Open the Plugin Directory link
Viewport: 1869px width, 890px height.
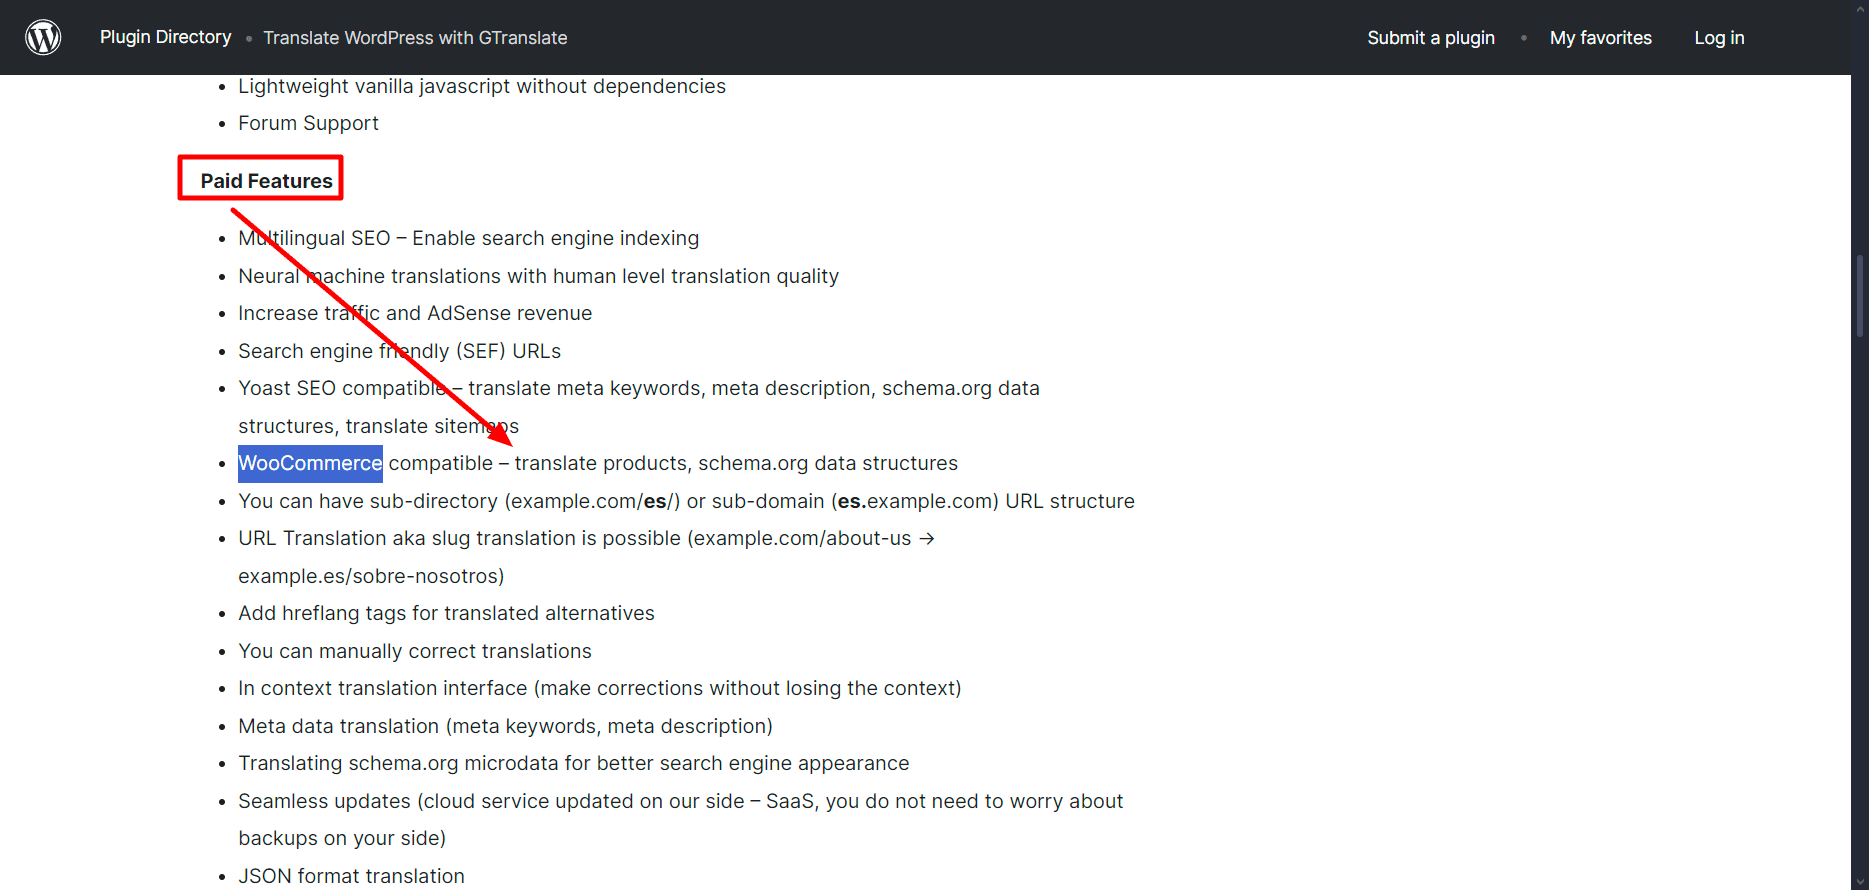tap(166, 37)
